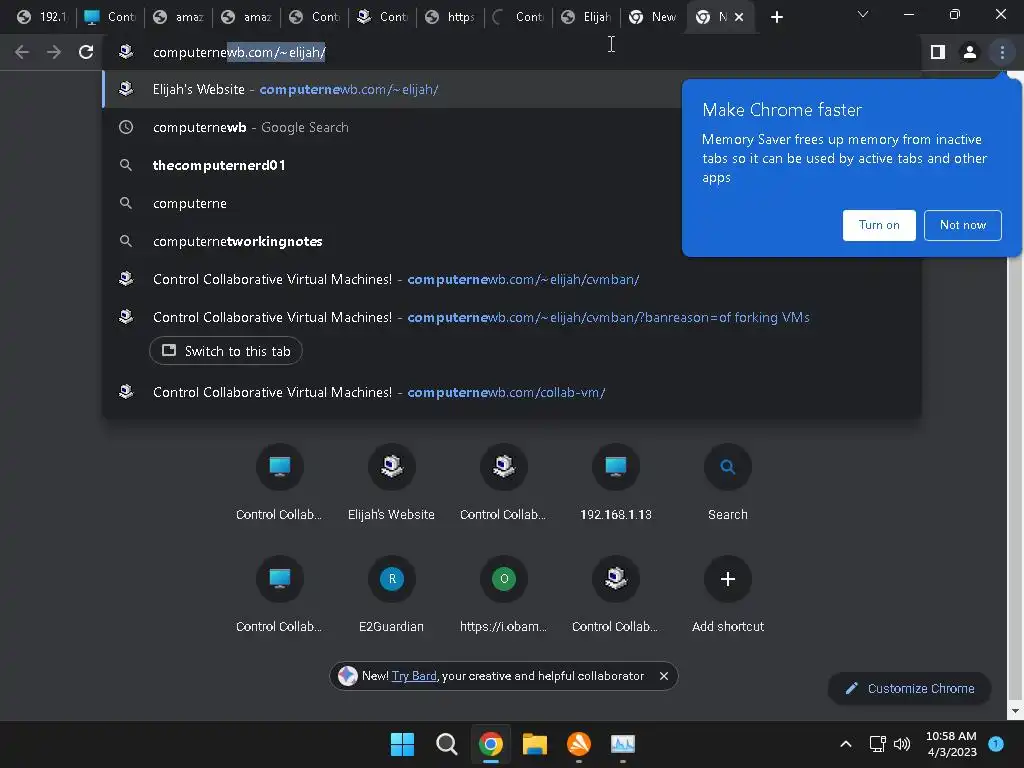Click Customize Chrome button

point(910,688)
